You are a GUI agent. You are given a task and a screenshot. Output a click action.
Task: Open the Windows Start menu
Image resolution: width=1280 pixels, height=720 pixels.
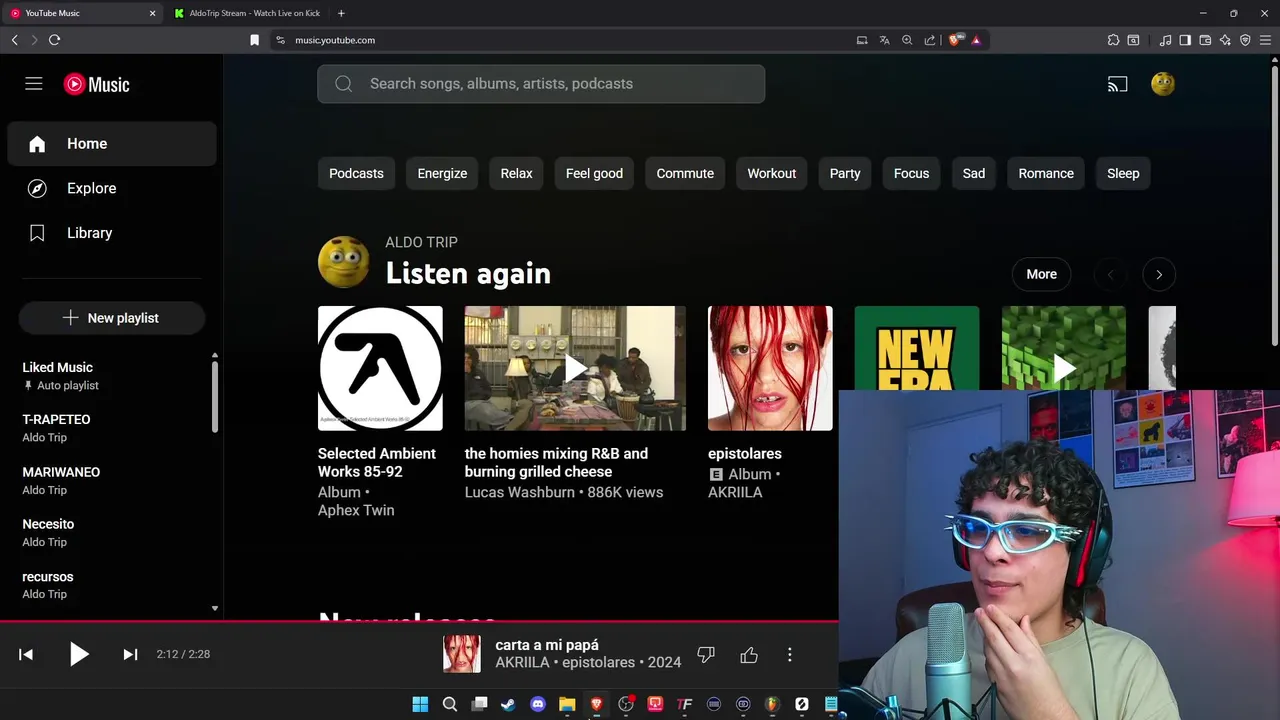click(420, 704)
